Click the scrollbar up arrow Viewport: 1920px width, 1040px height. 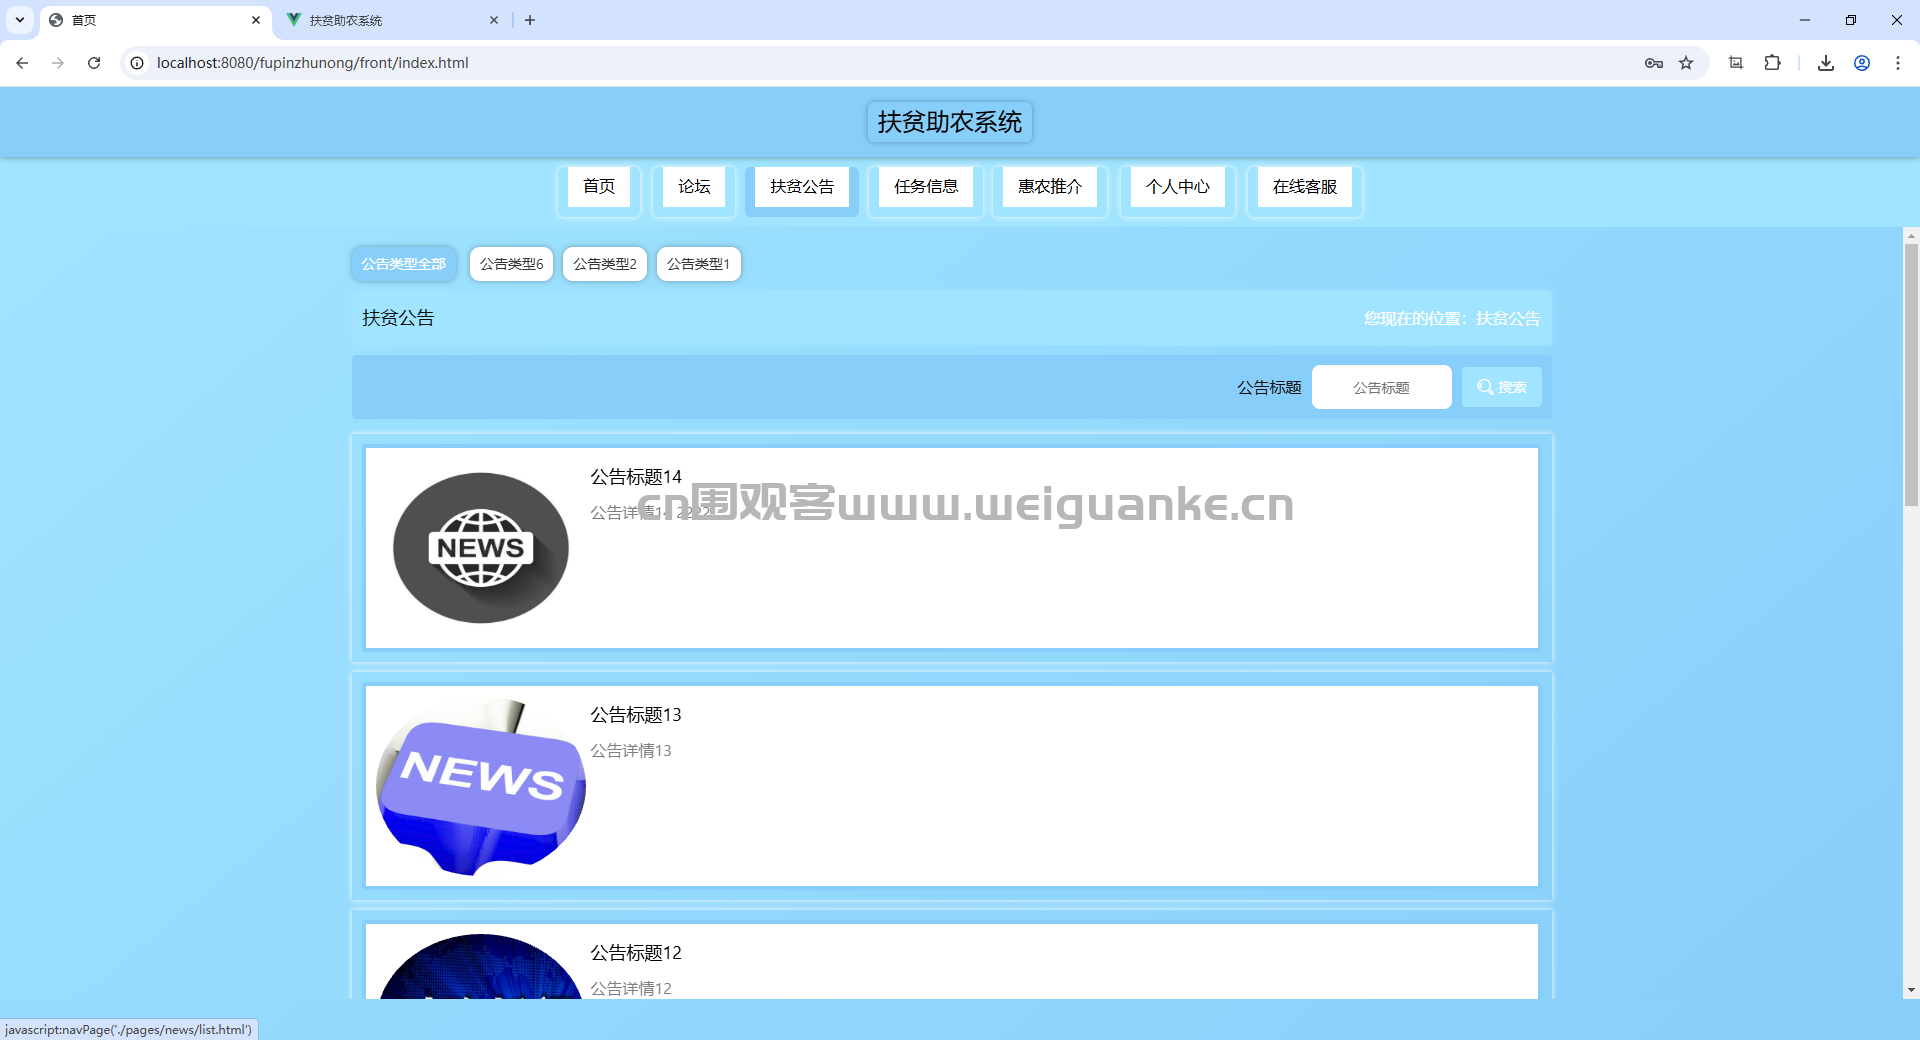tap(1911, 236)
